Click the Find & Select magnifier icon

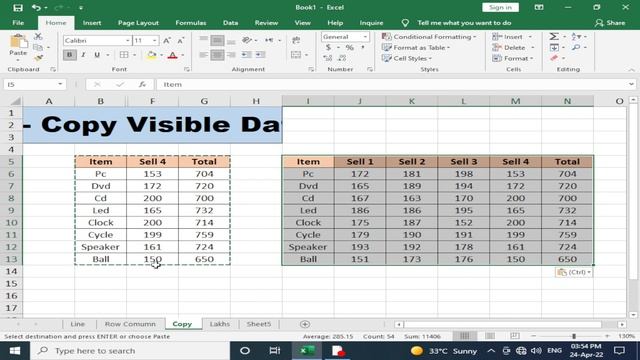point(576,47)
